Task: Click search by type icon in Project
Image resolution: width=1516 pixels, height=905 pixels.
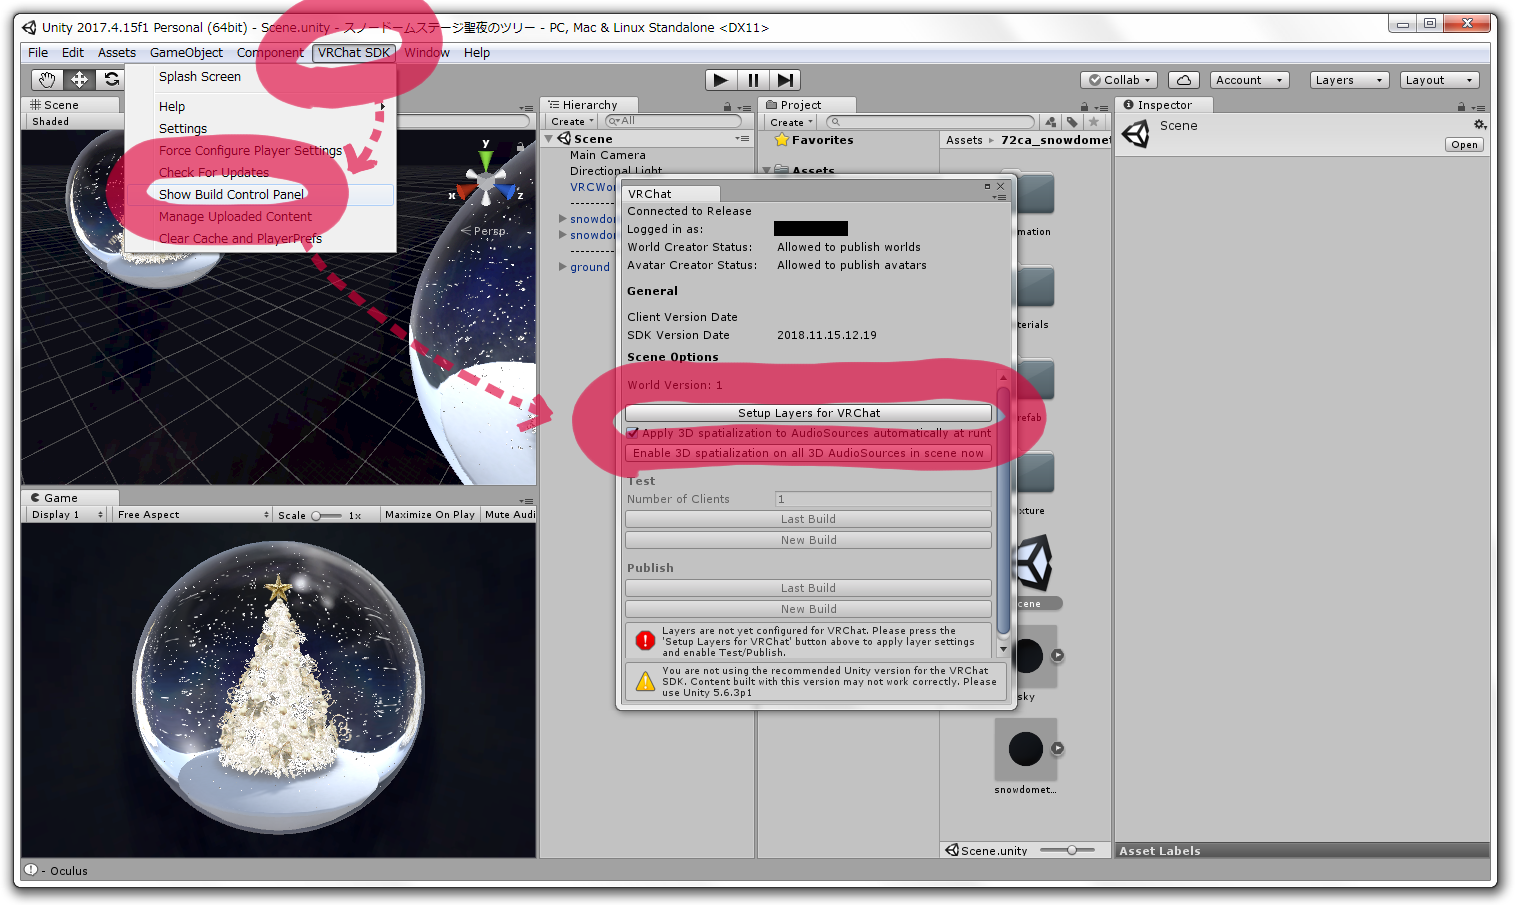Action: [1050, 122]
